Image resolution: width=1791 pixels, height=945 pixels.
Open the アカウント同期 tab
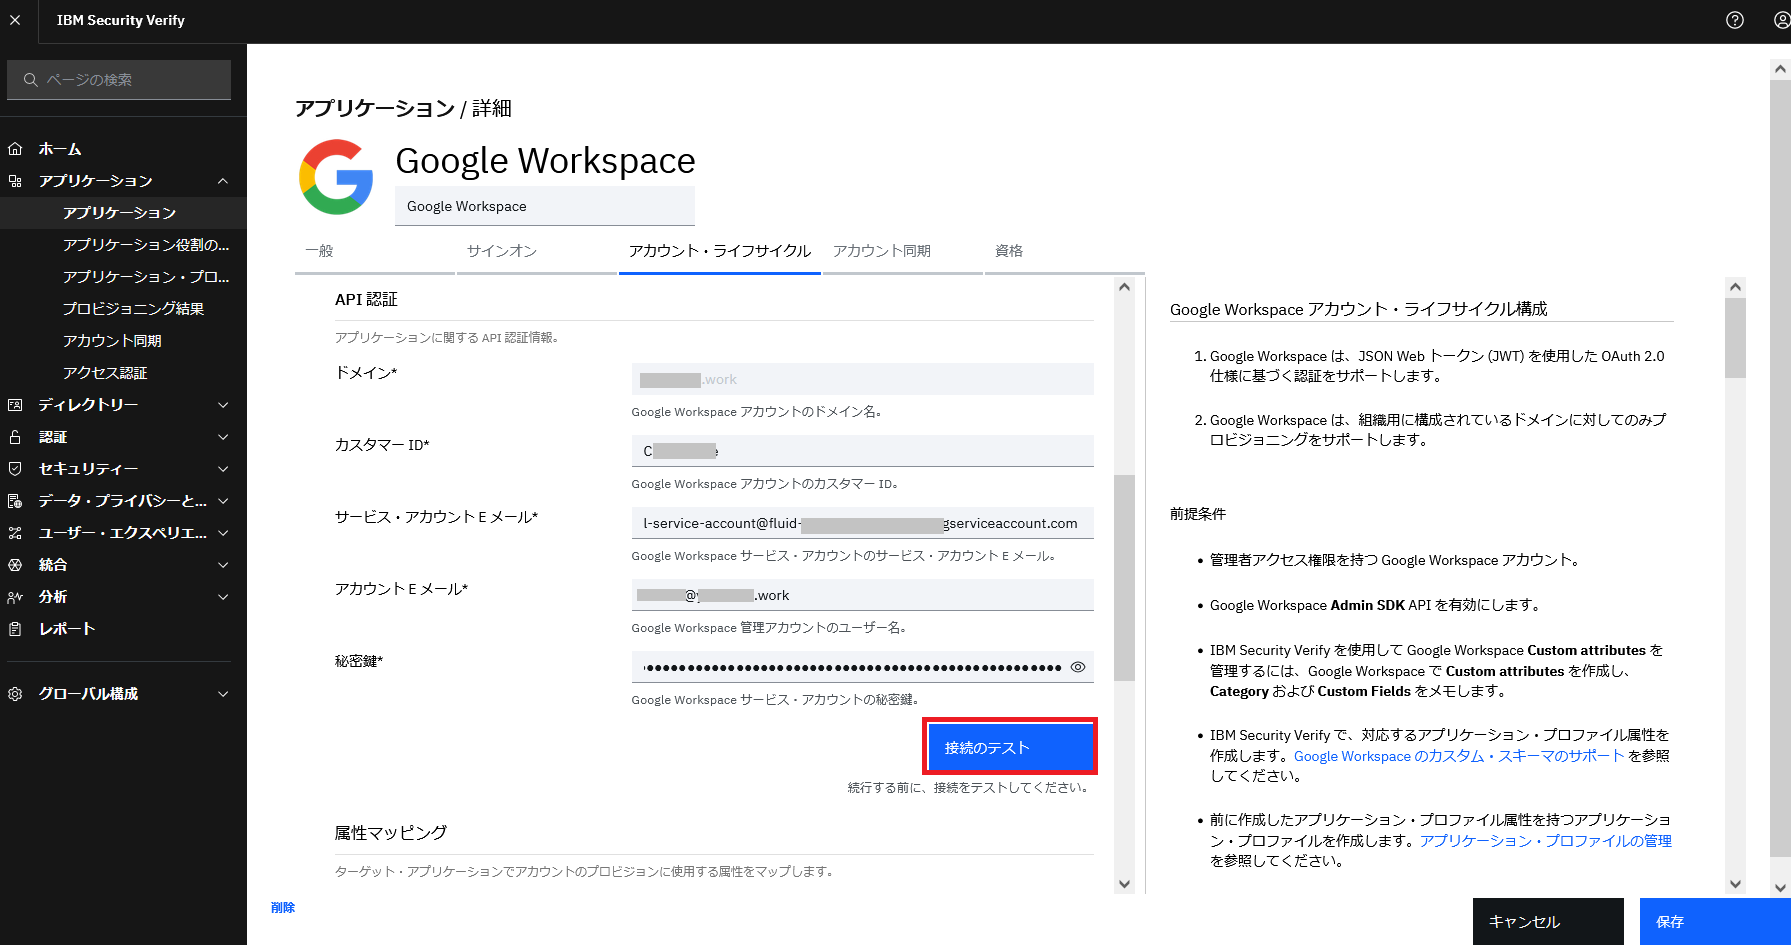coord(903,251)
